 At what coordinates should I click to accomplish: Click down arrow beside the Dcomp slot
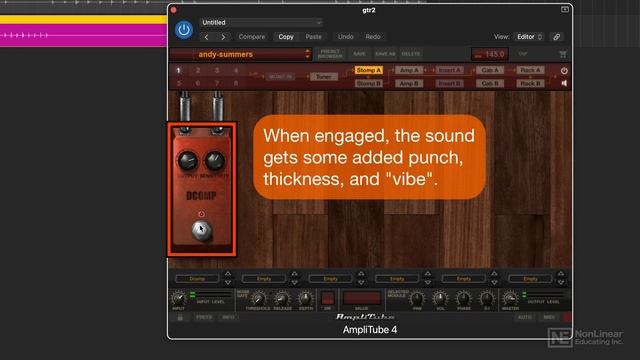pos(228,282)
